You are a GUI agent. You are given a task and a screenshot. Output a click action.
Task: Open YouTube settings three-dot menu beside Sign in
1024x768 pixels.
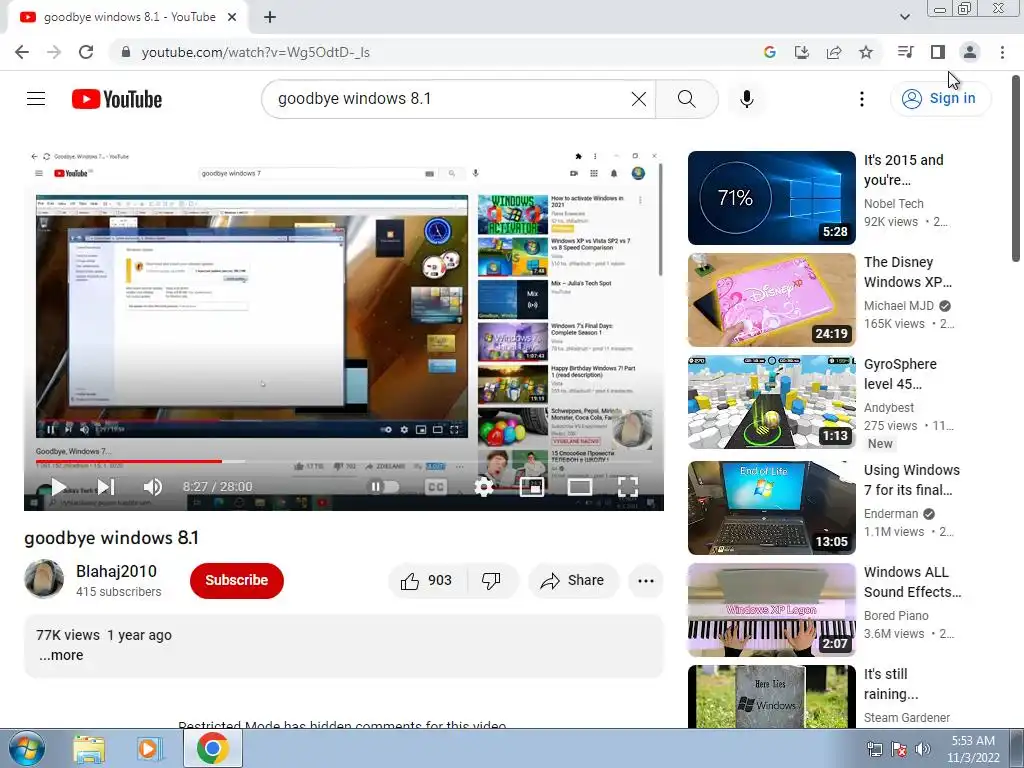click(862, 99)
